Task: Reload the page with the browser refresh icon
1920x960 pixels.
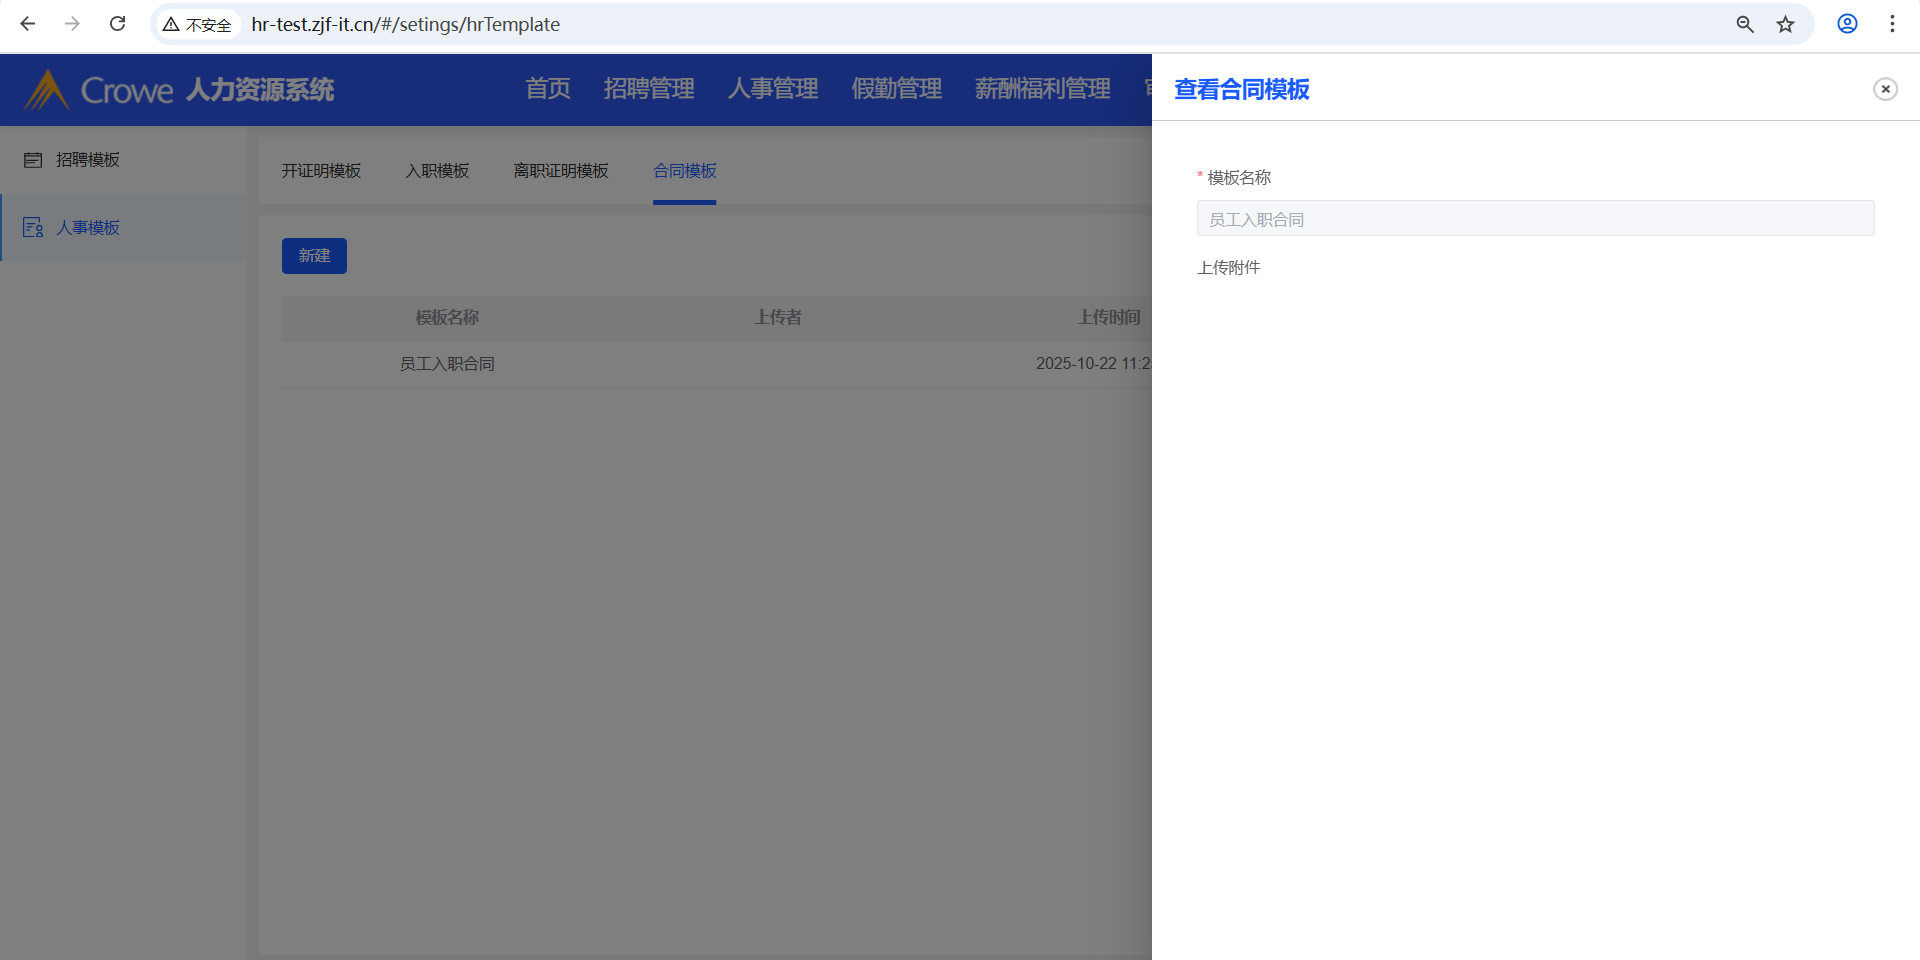Action: (x=117, y=24)
